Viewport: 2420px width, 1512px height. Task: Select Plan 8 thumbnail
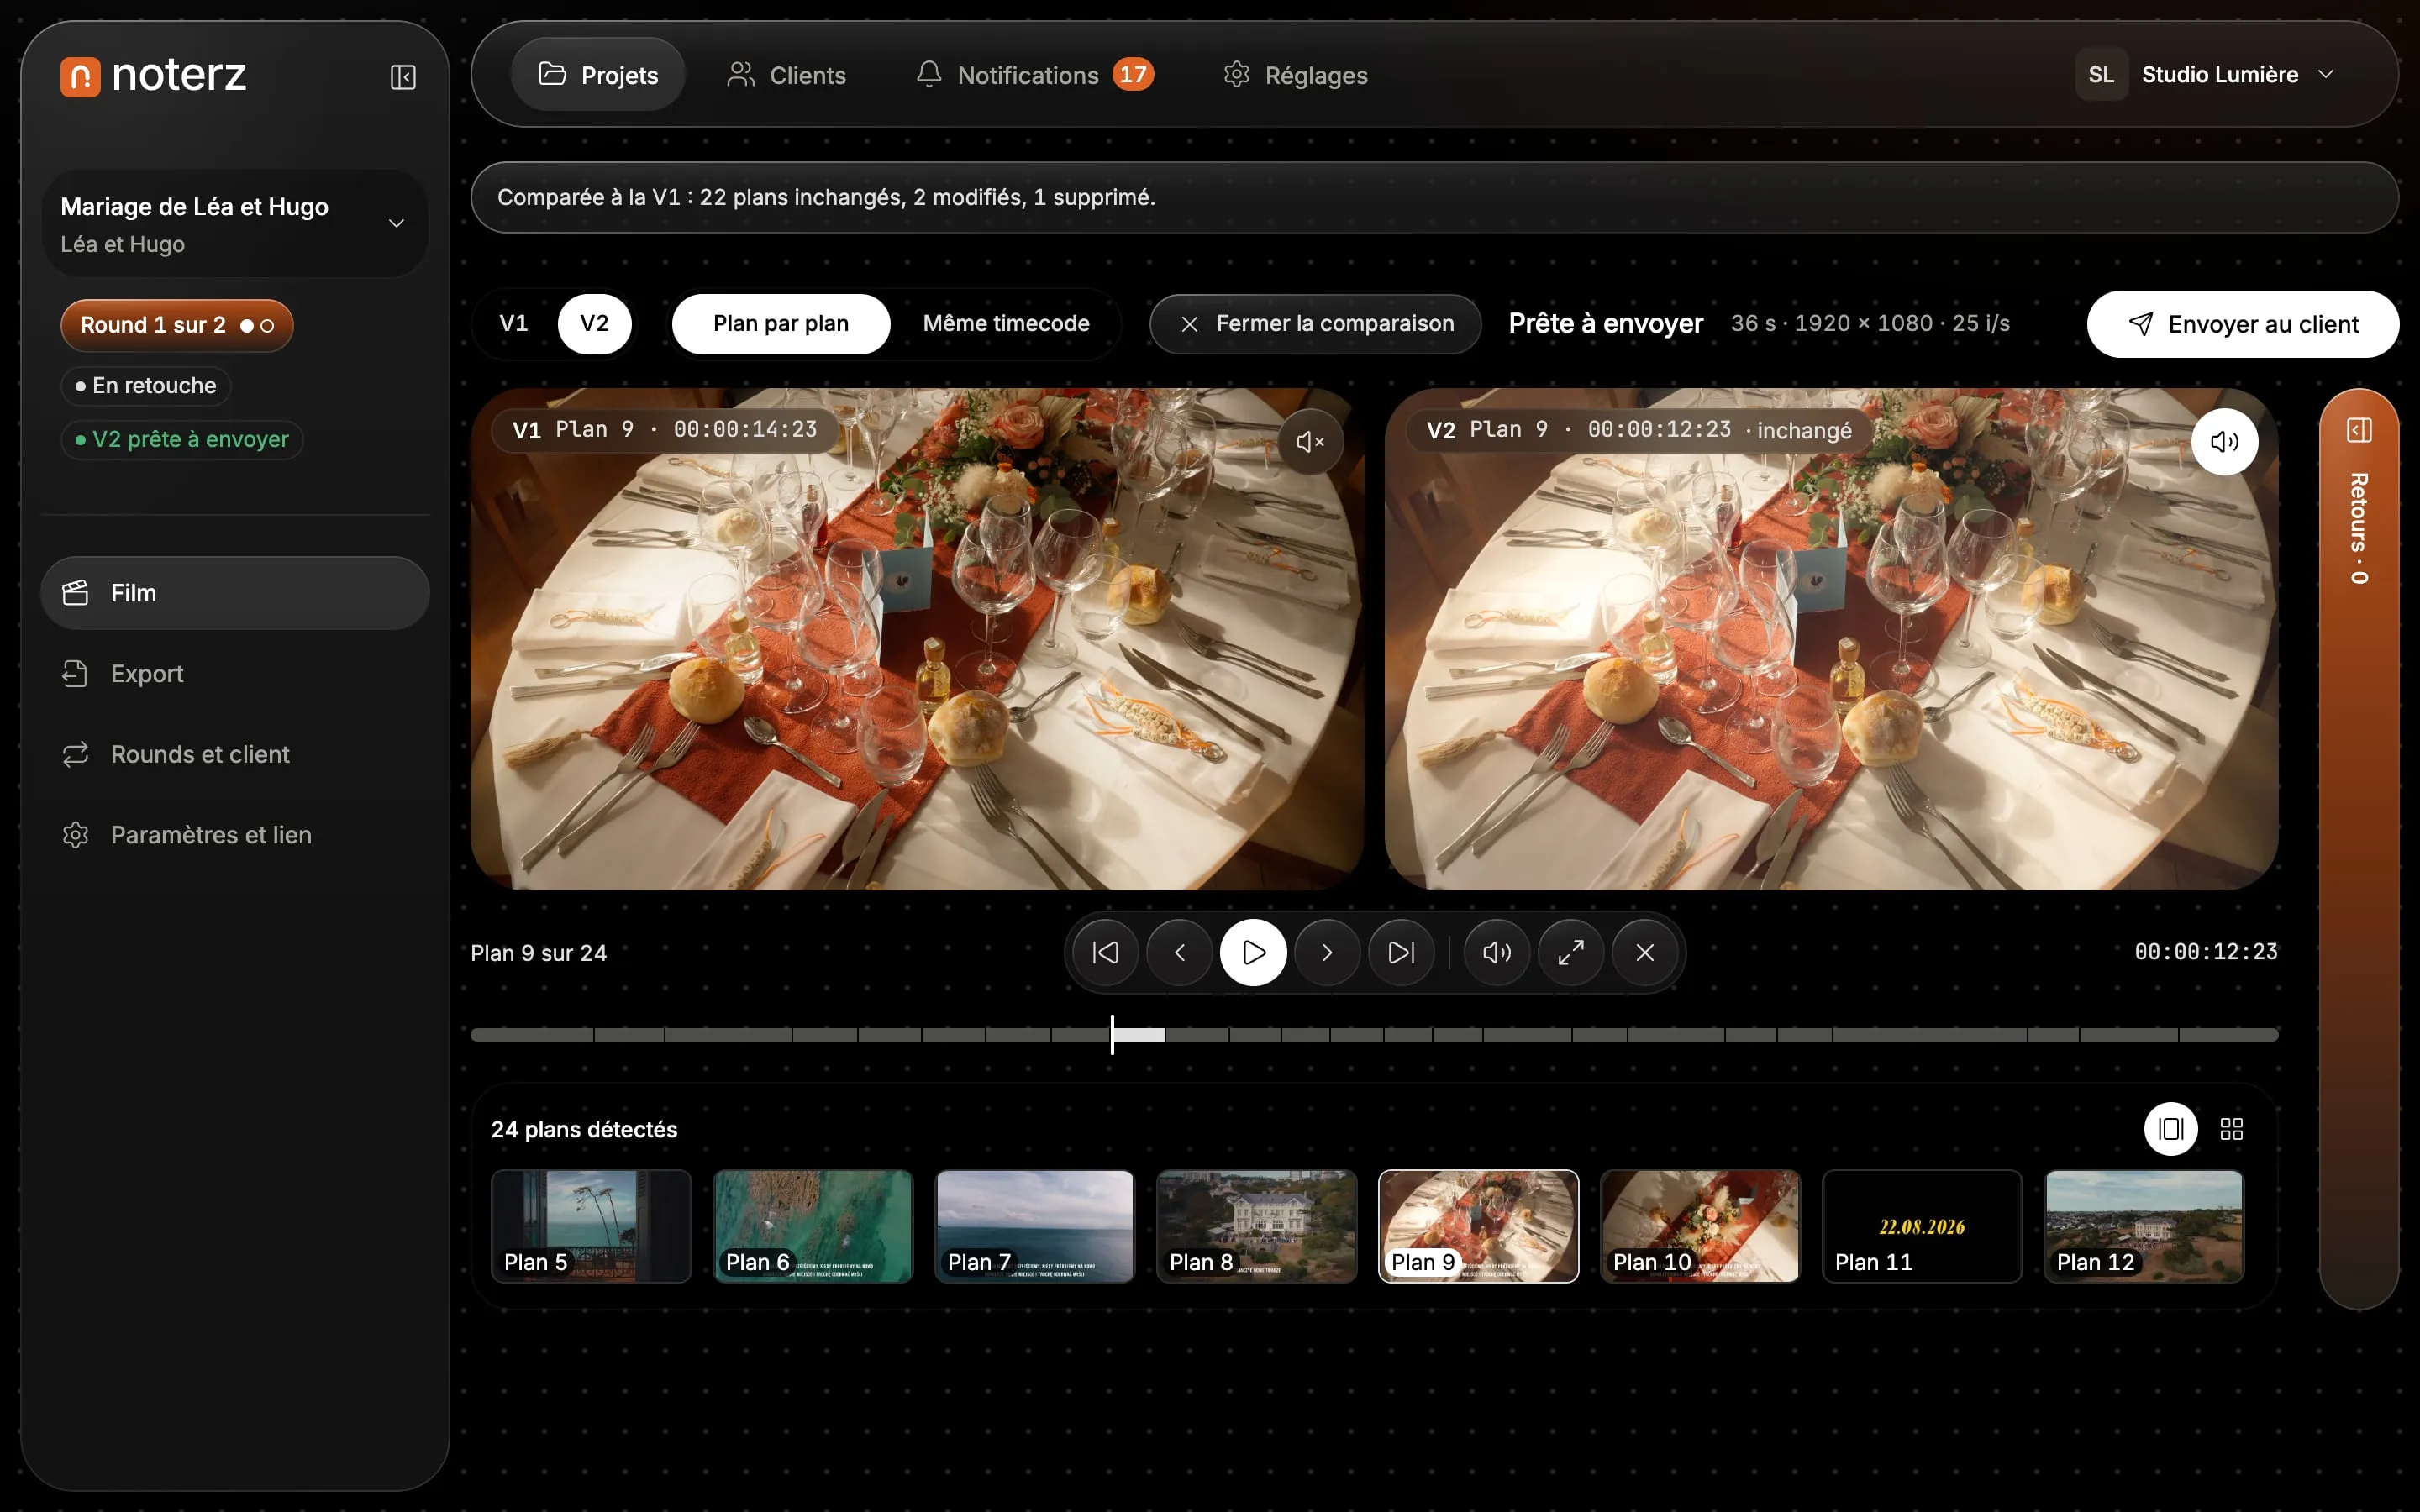(1257, 1226)
